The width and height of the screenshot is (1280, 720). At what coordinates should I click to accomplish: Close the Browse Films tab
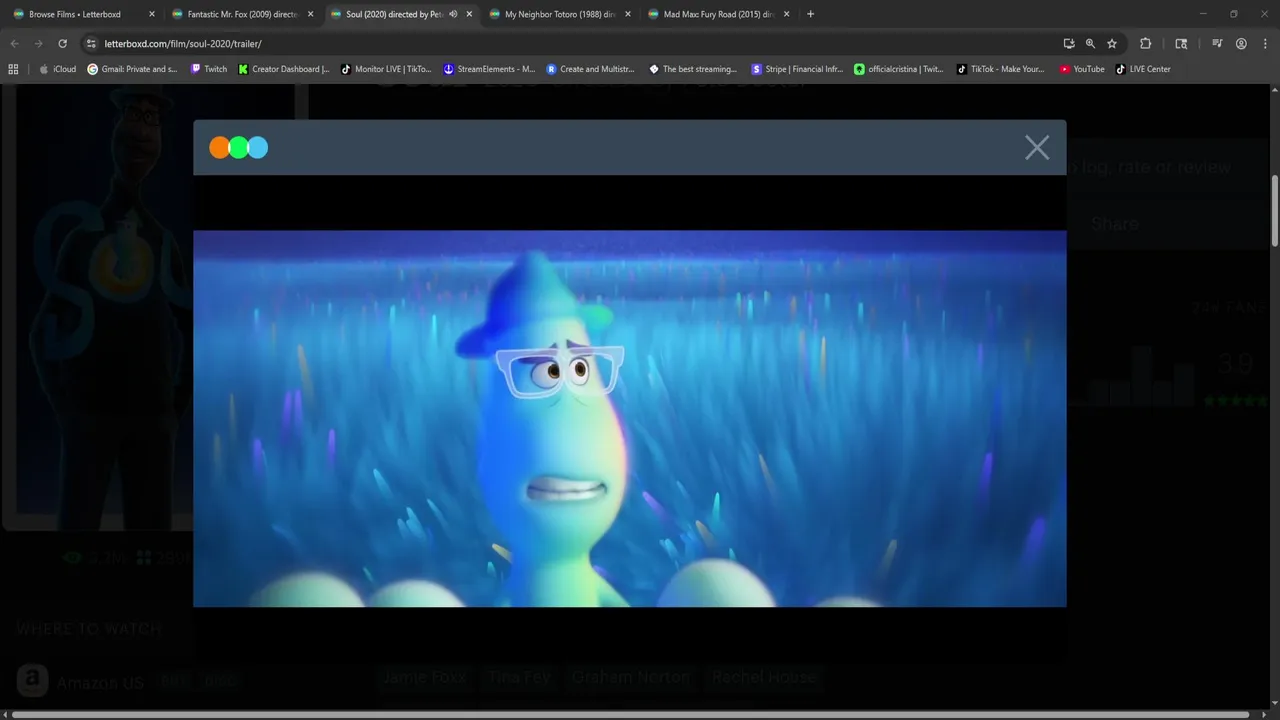pos(152,14)
